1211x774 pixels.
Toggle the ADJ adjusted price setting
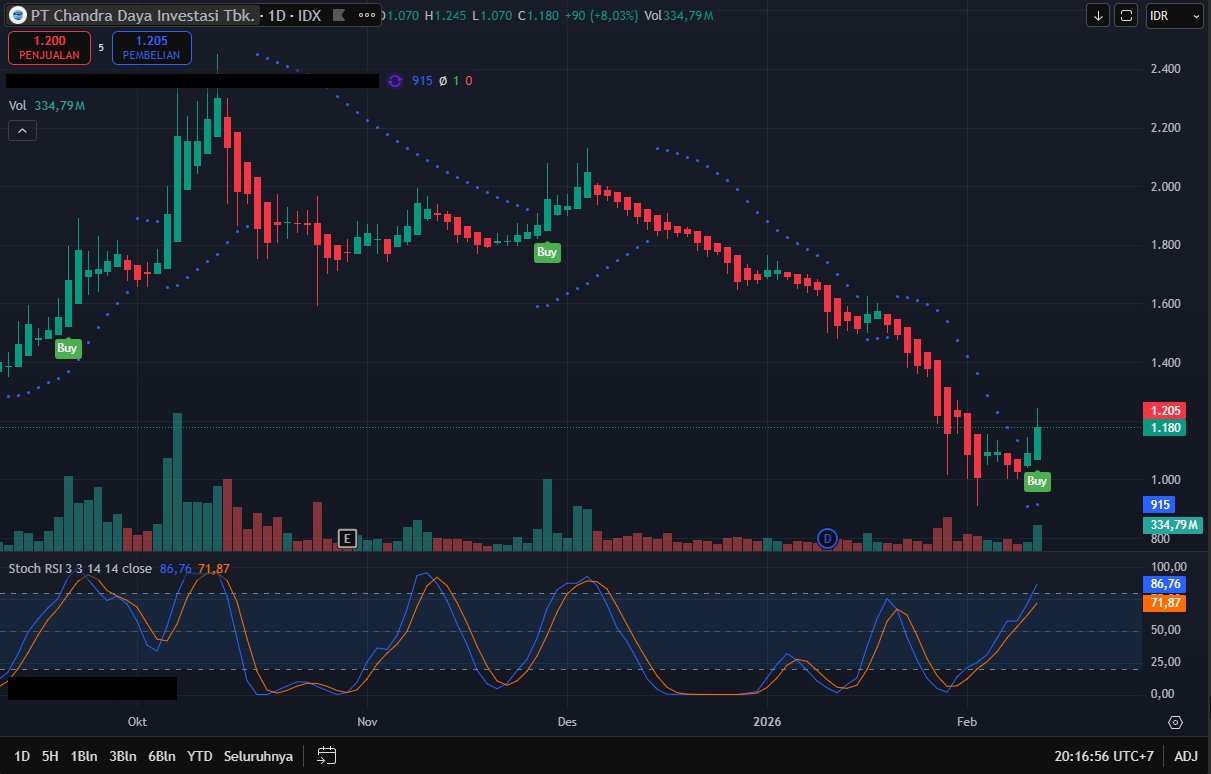[1186, 756]
